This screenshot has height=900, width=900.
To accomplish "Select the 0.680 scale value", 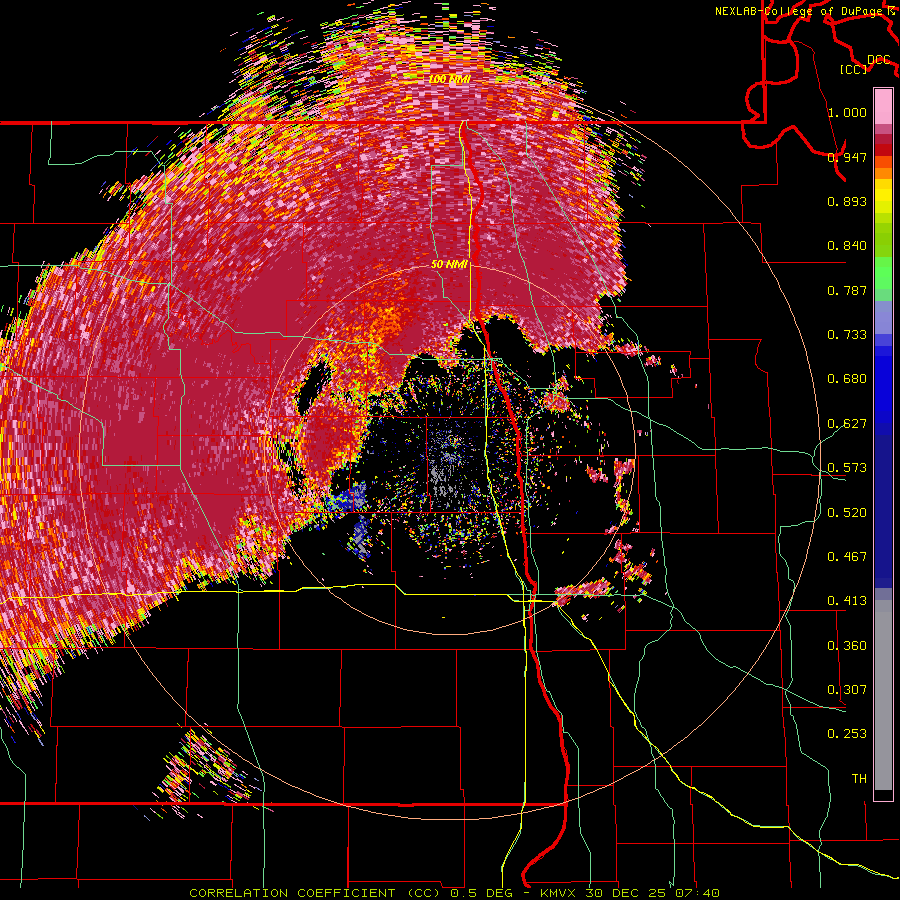I will [847, 379].
